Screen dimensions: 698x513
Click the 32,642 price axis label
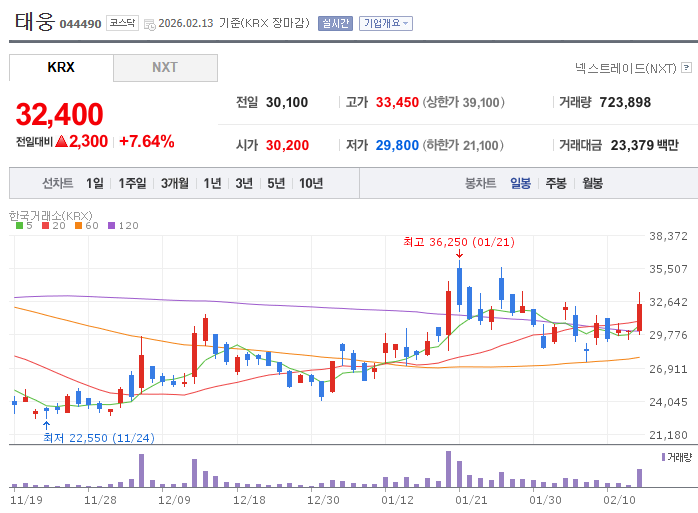coord(668,302)
